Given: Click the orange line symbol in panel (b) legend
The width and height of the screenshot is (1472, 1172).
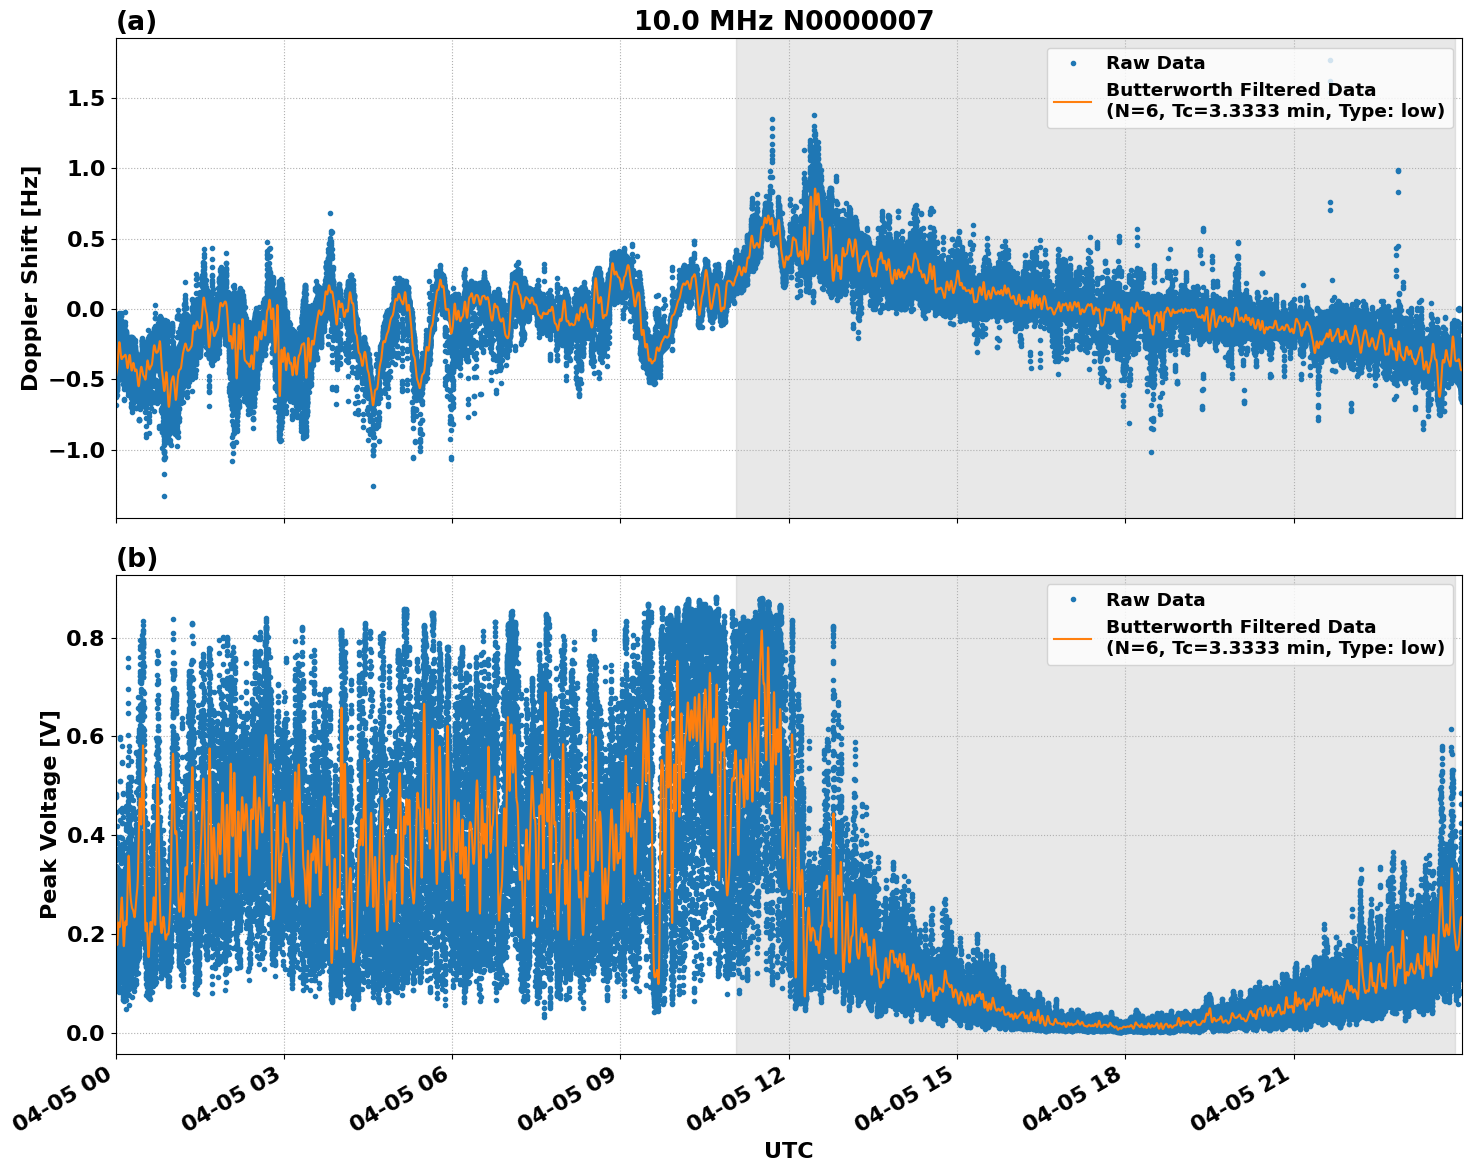Looking at the screenshot, I should click(x=1072, y=638).
